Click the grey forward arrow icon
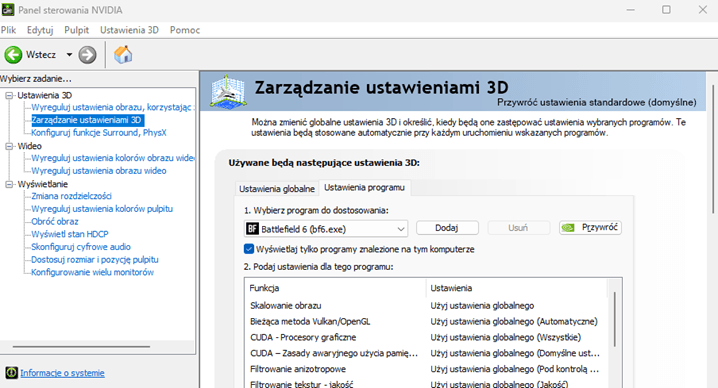718x388 pixels. click(87, 55)
